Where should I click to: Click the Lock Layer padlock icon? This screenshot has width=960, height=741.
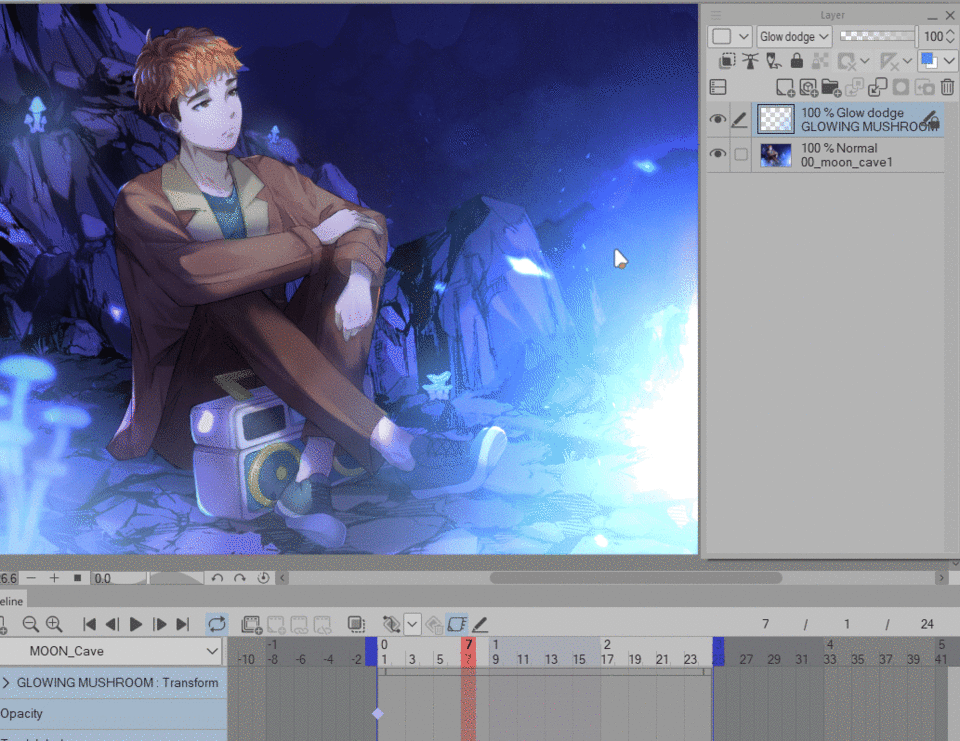796,62
